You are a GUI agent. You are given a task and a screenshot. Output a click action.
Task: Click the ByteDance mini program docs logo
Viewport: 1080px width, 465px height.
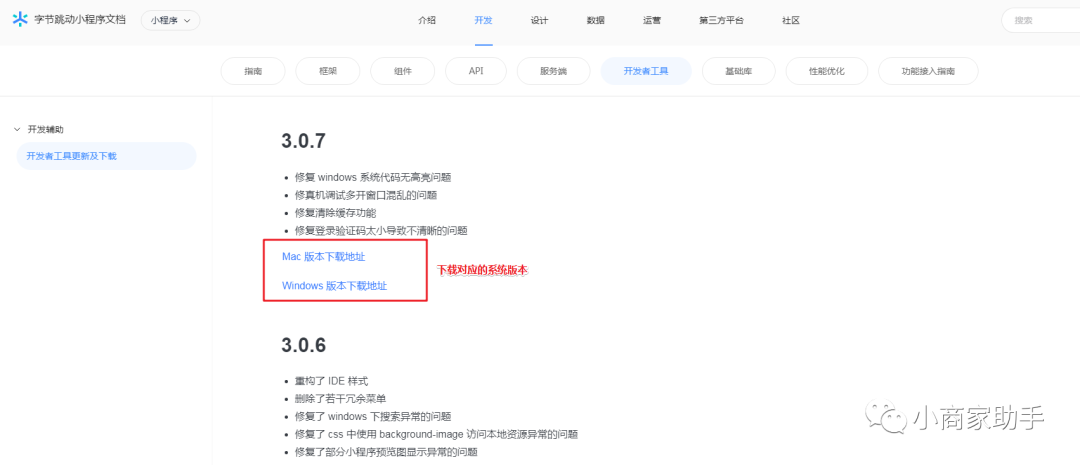tap(70, 20)
